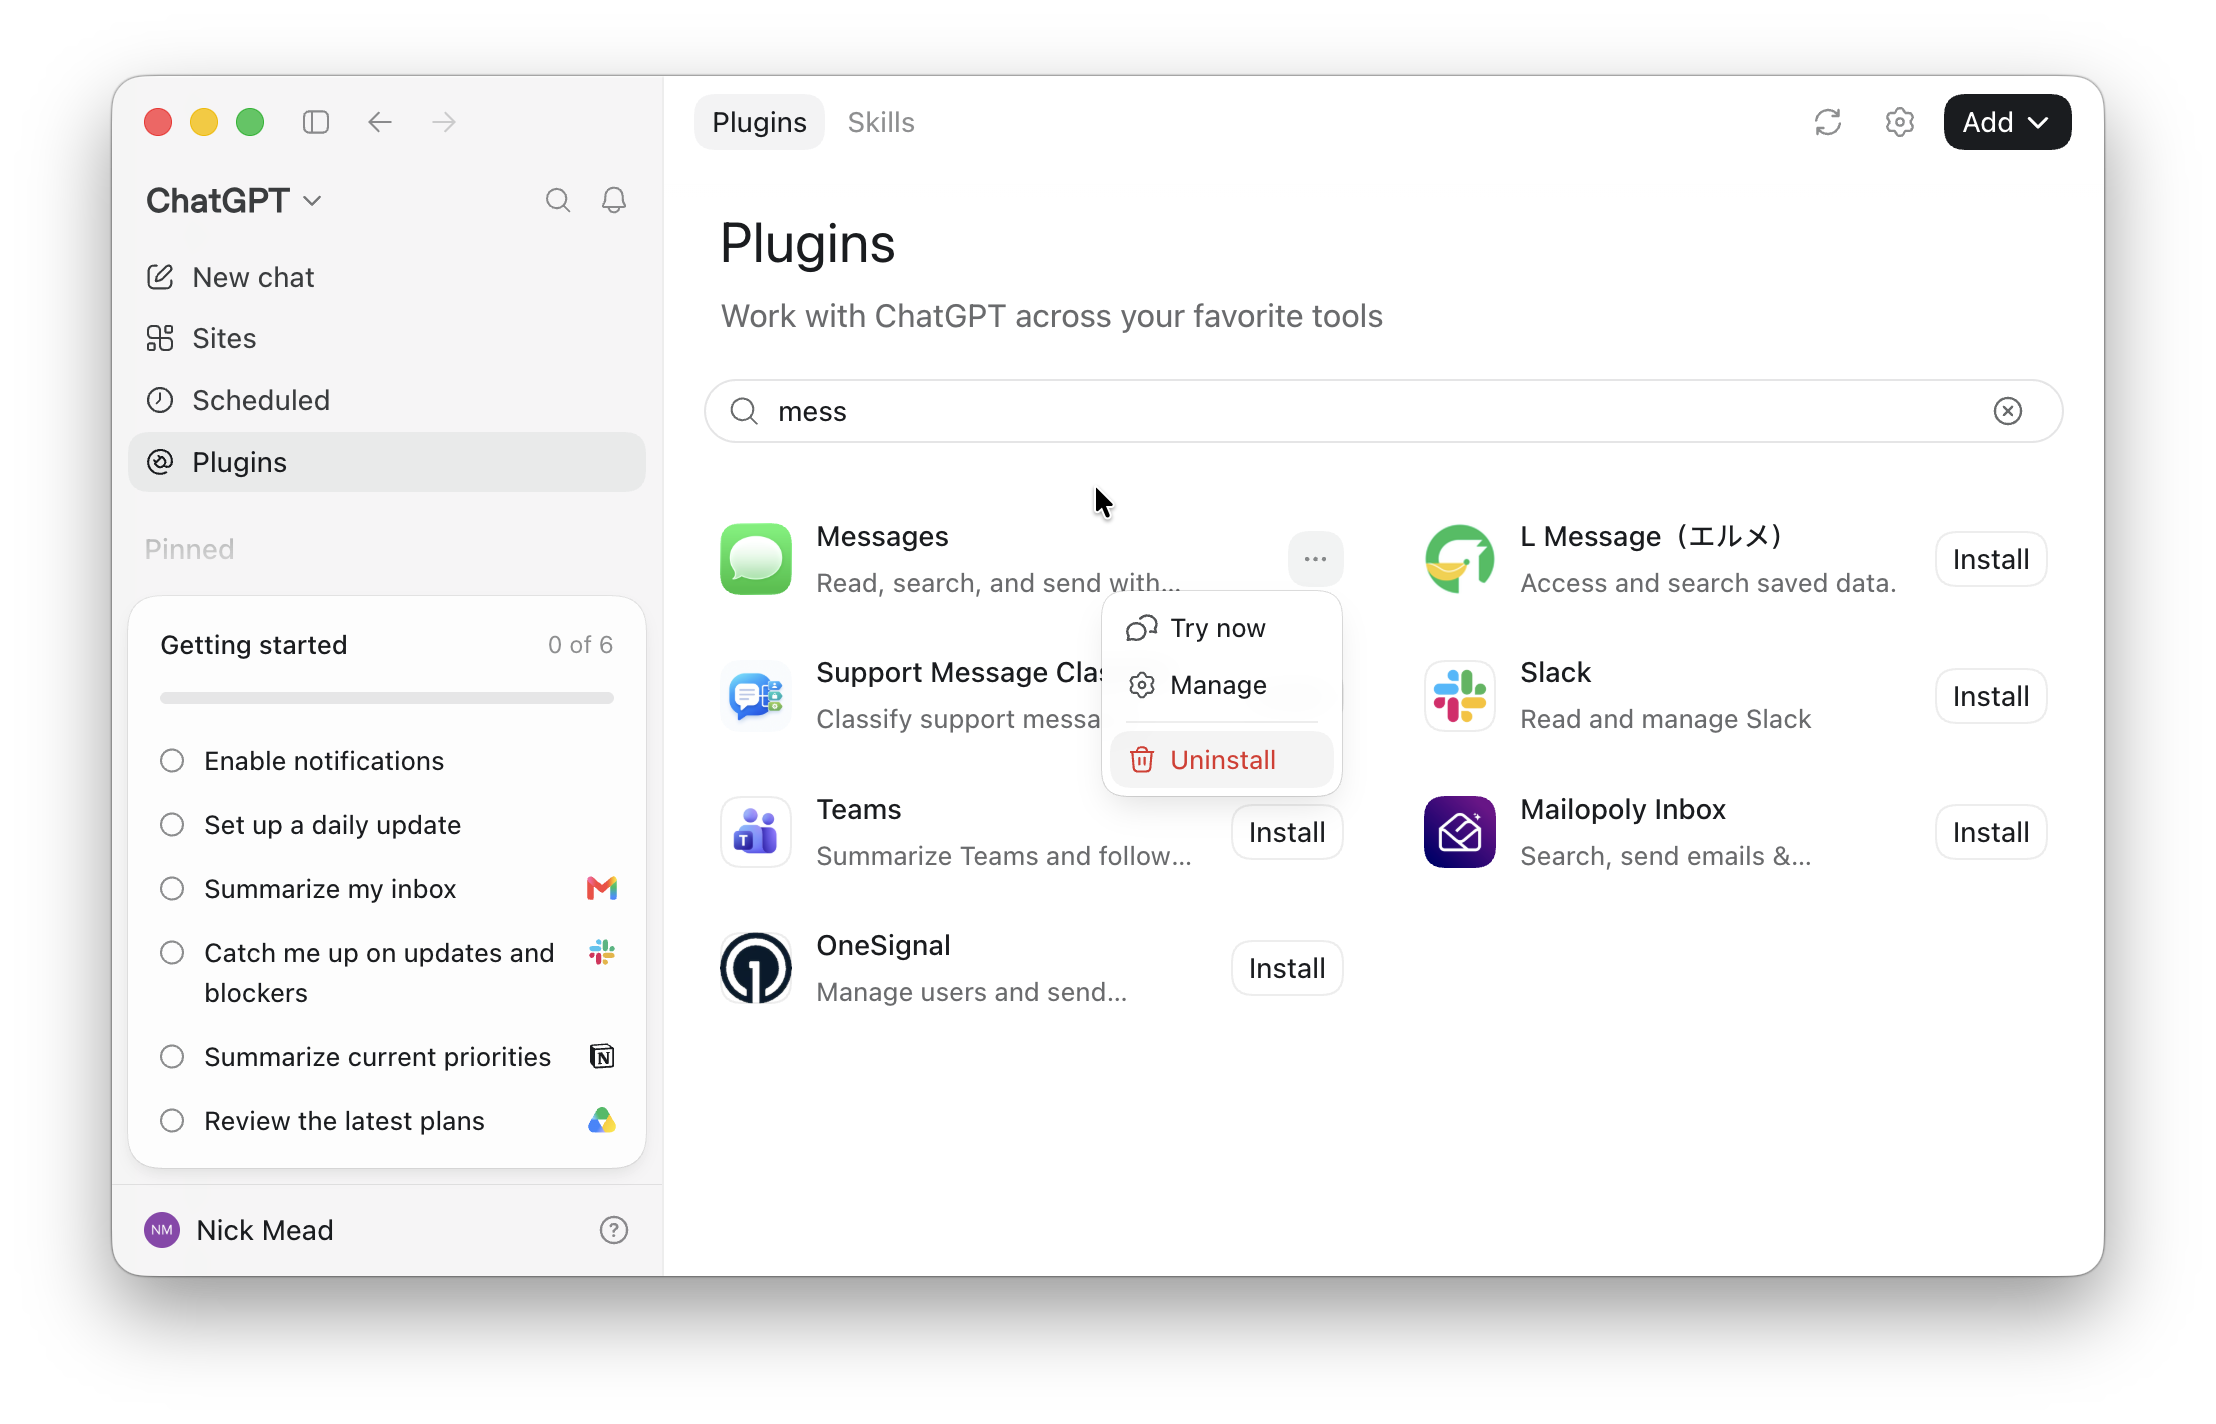This screenshot has width=2216, height=1424.
Task: Toggle the sidebar panel icon
Action: click(316, 122)
